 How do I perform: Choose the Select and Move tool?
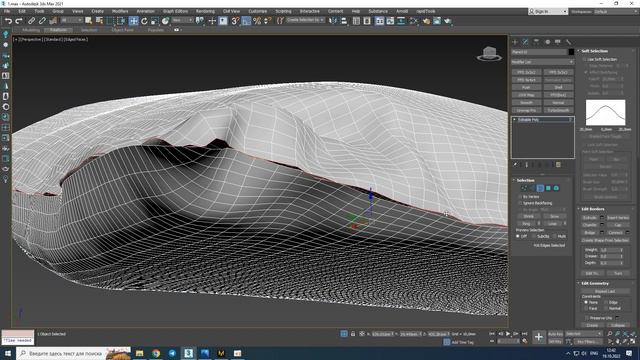[133, 21]
